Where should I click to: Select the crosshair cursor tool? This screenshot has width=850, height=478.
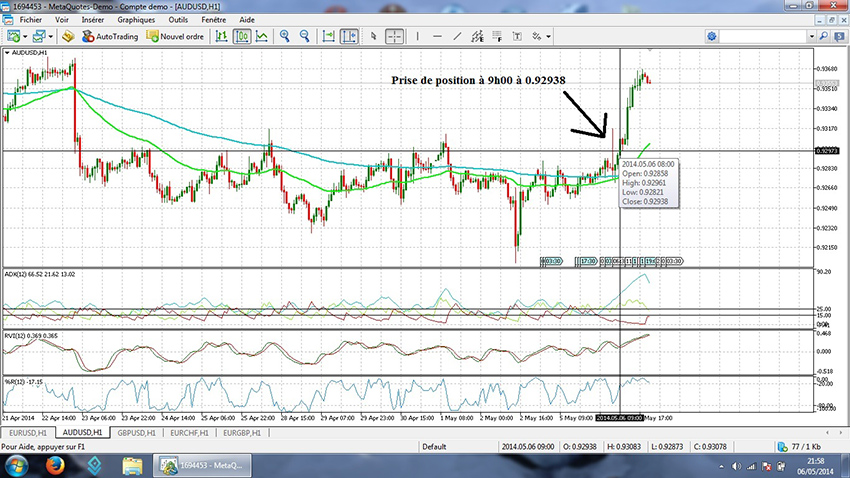(x=395, y=36)
